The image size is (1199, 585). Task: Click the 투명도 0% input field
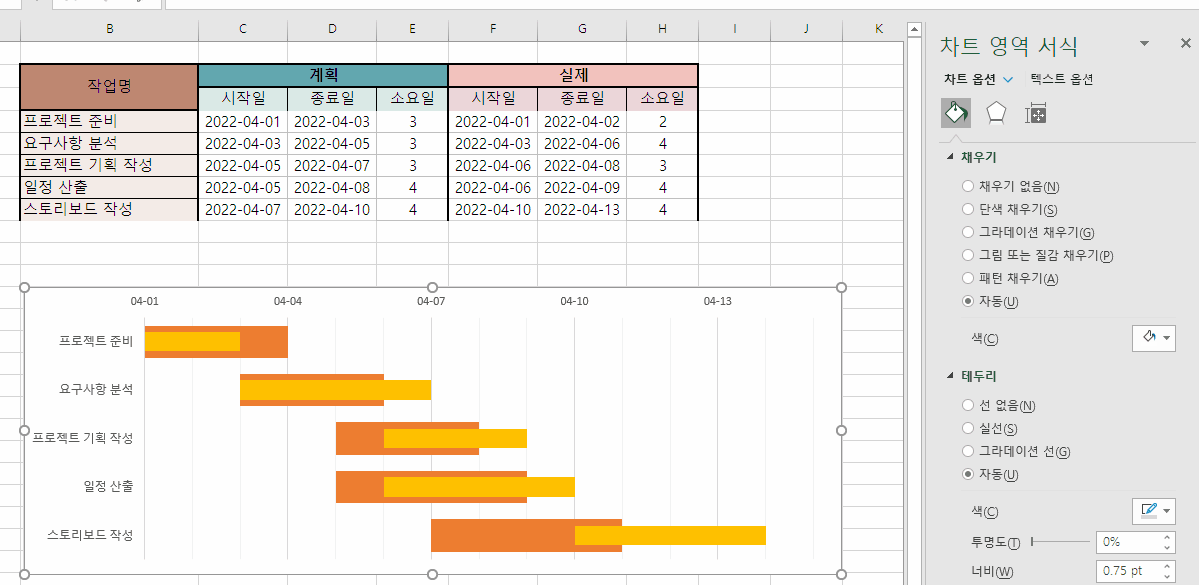point(1128,542)
